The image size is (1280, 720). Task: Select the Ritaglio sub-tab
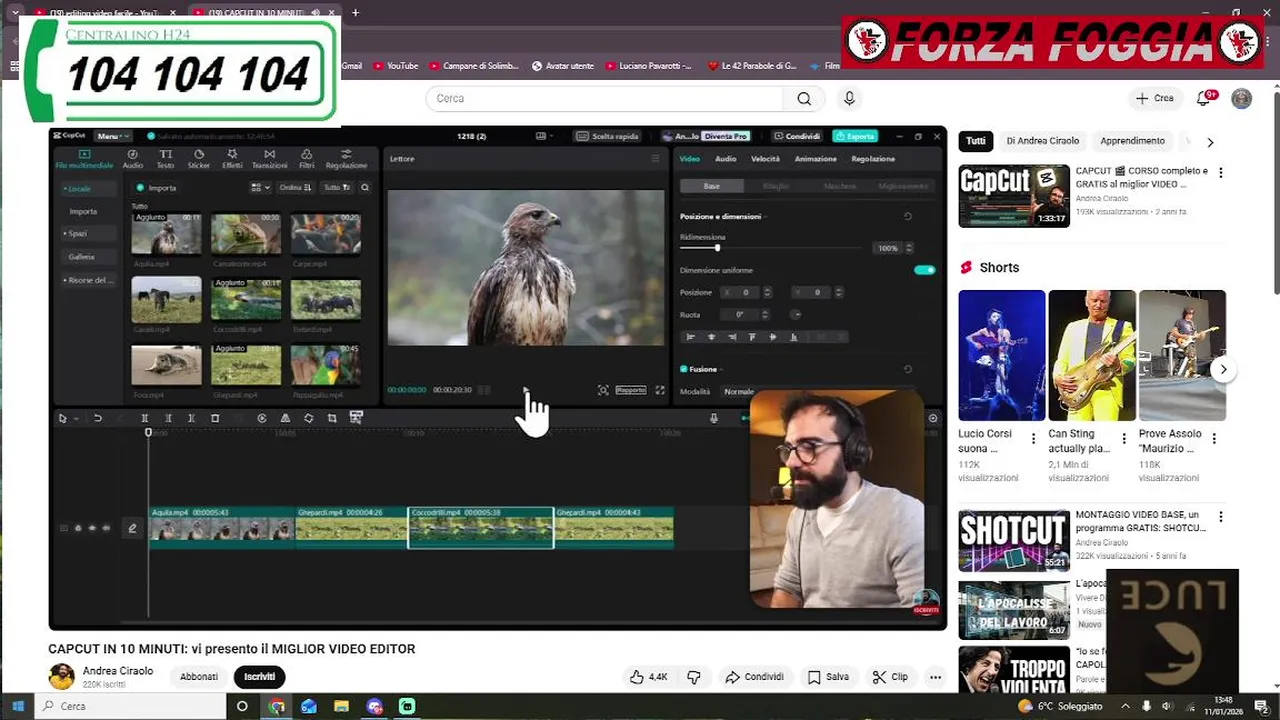click(776, 186)
